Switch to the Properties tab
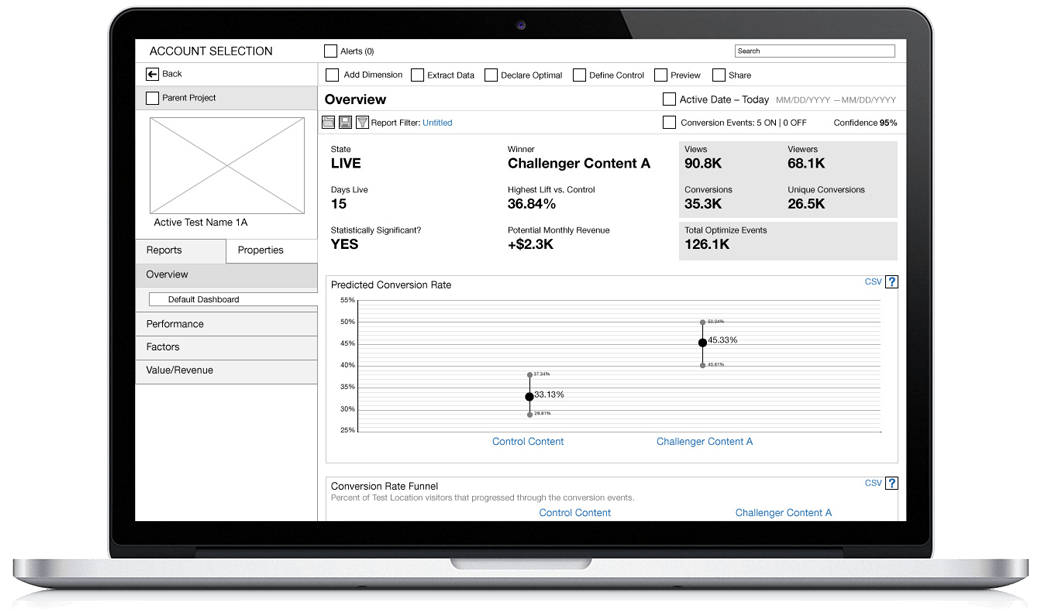This screenshot has height=611, width=1040. pyautogui.click(x=261, y=250)
